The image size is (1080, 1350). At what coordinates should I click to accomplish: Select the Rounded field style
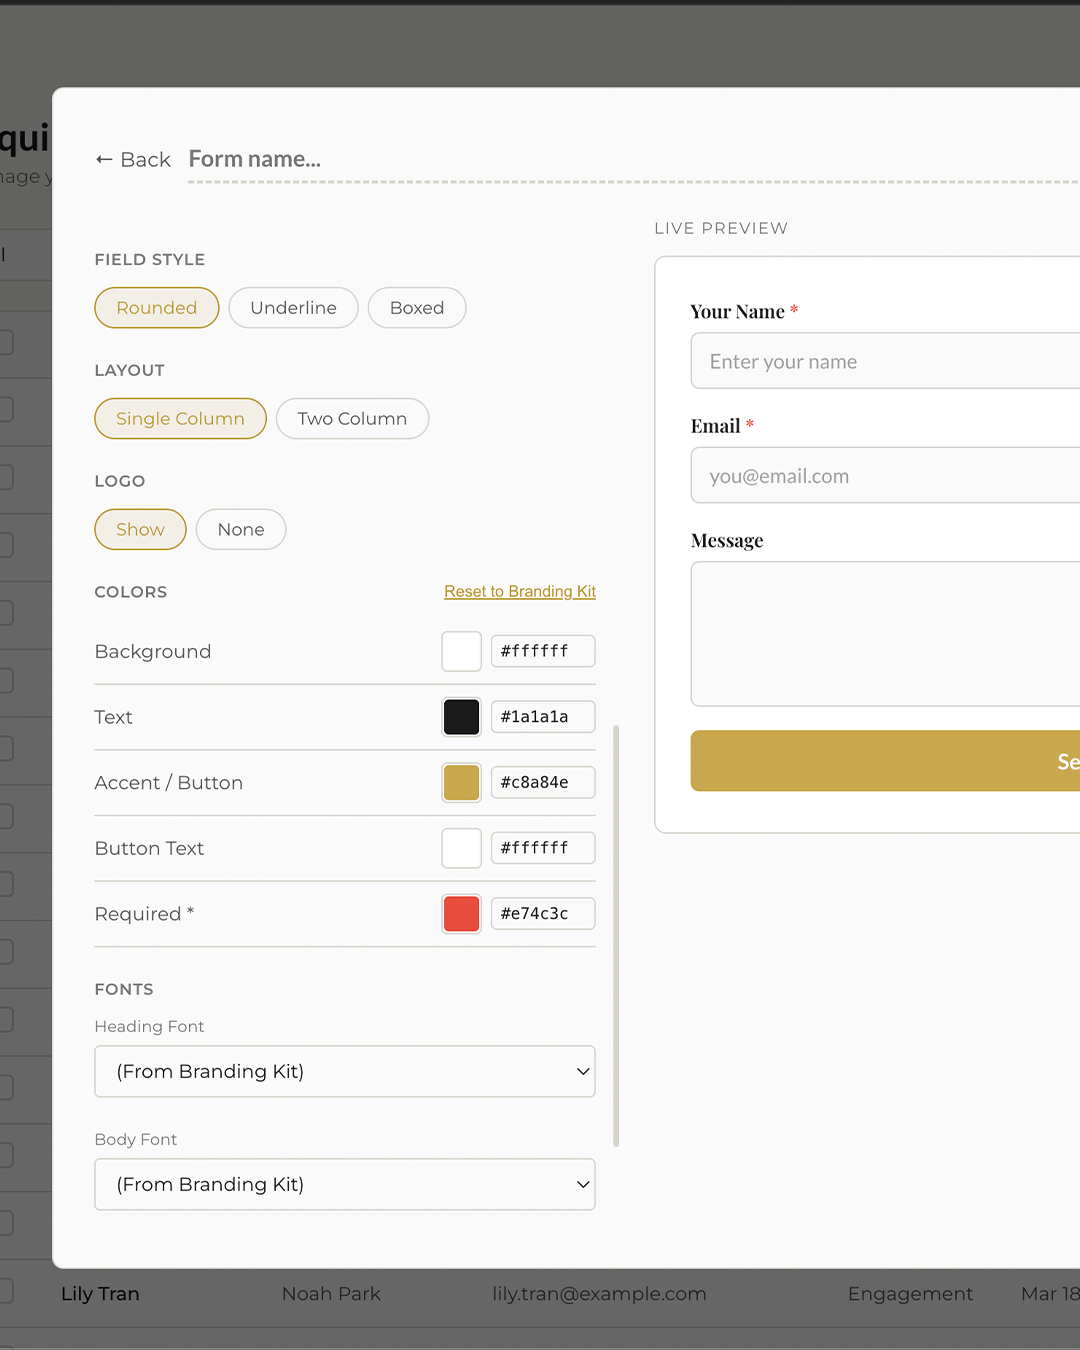[x=156, y=308]
